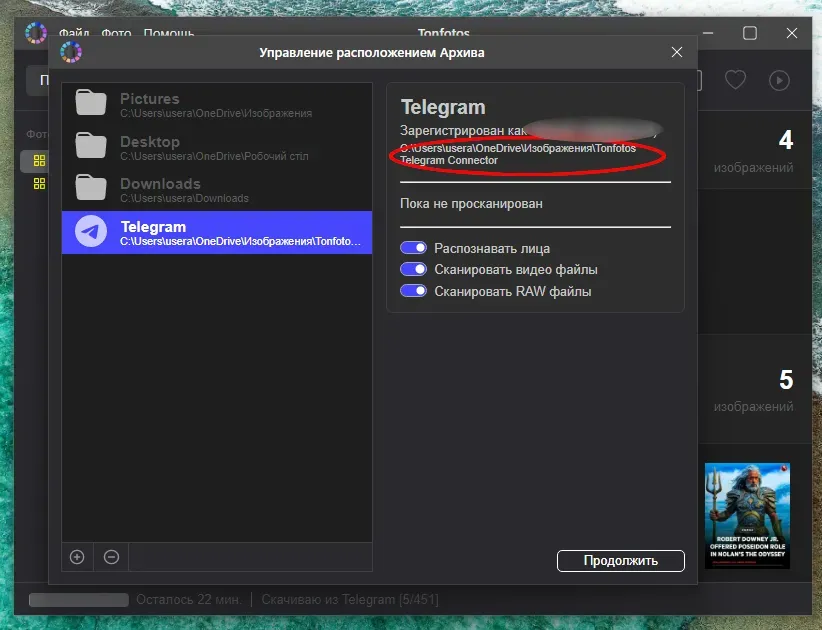Image resolution: width=822 pixels, height=630 pixels.
Task: Click the remove location minus icon
Action: point(111,557)
